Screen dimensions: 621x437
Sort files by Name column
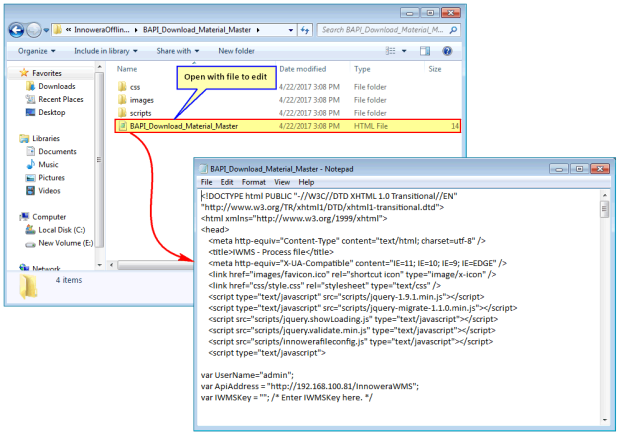pyautogui.click(x=127, y=69)
